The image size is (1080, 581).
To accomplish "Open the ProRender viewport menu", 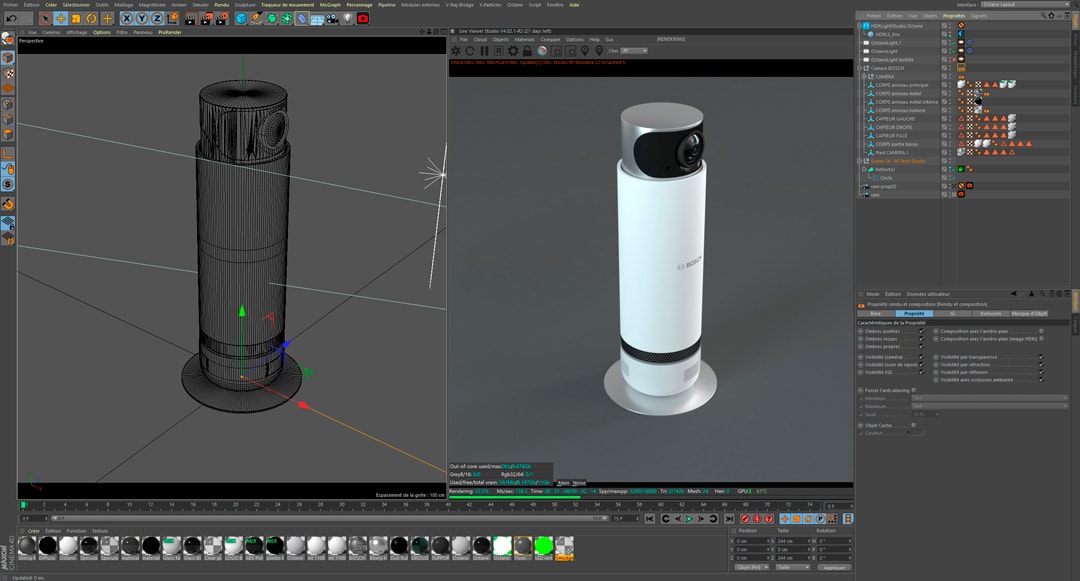I will tap(169, 32).
